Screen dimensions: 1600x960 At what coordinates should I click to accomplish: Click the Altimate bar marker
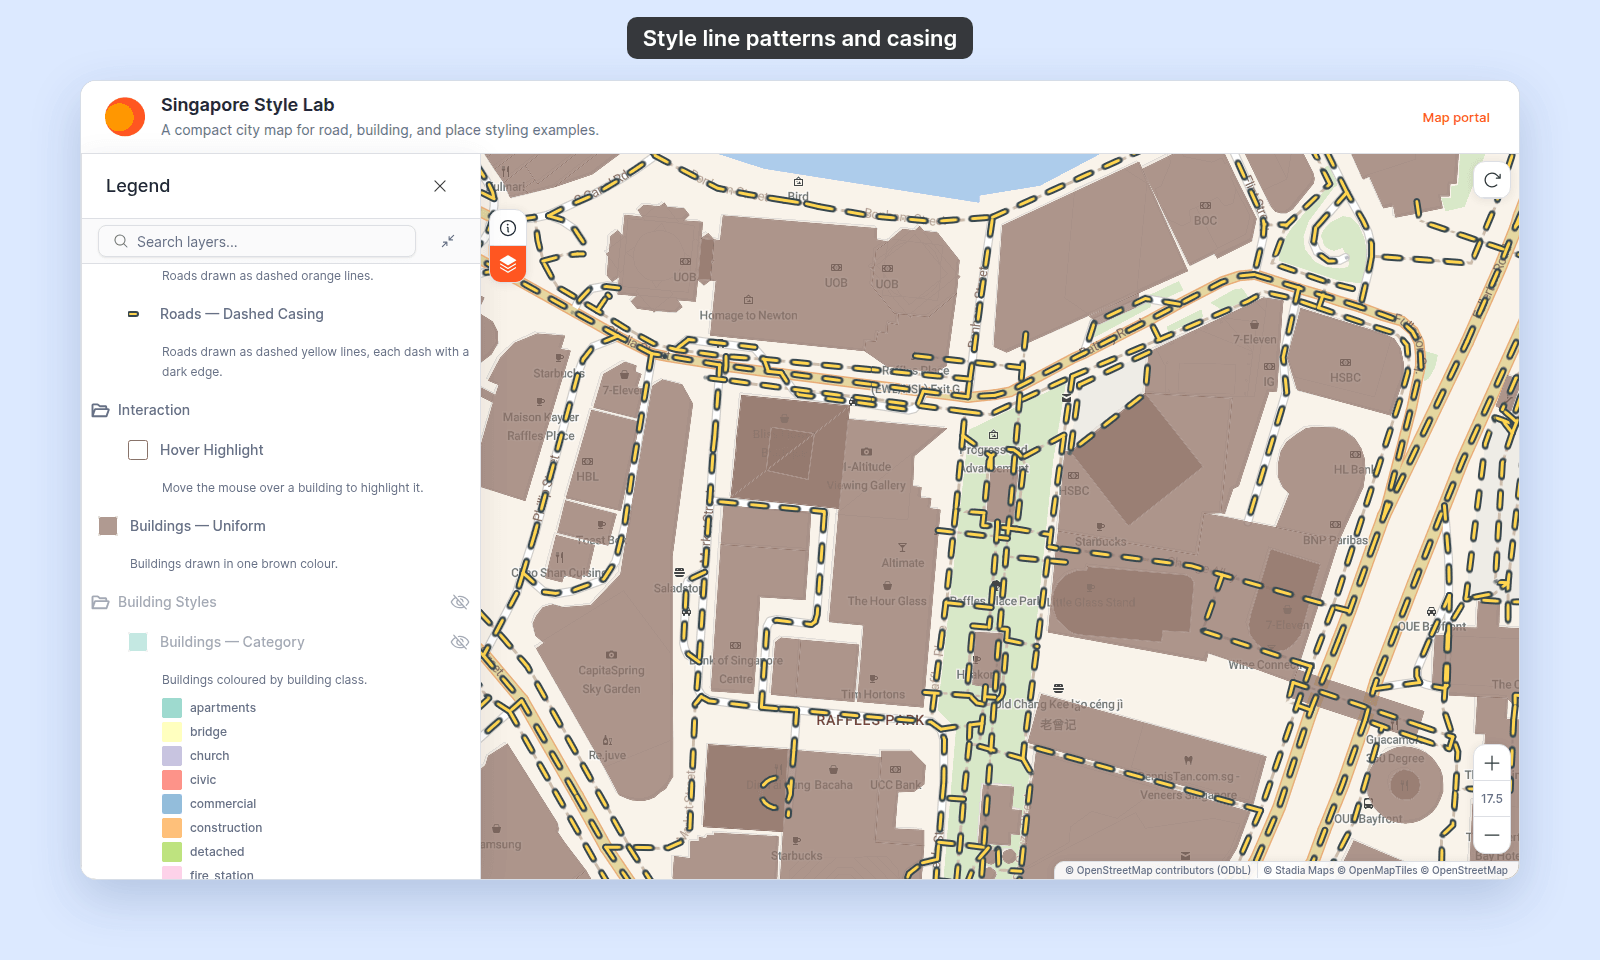click(902, 548)
